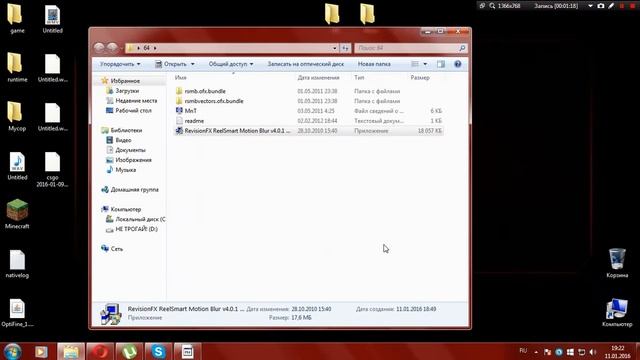Select the csgo 2016-01-09 file on desktop
The width and height of the screenshot is (640, 360).
point(52,169)
